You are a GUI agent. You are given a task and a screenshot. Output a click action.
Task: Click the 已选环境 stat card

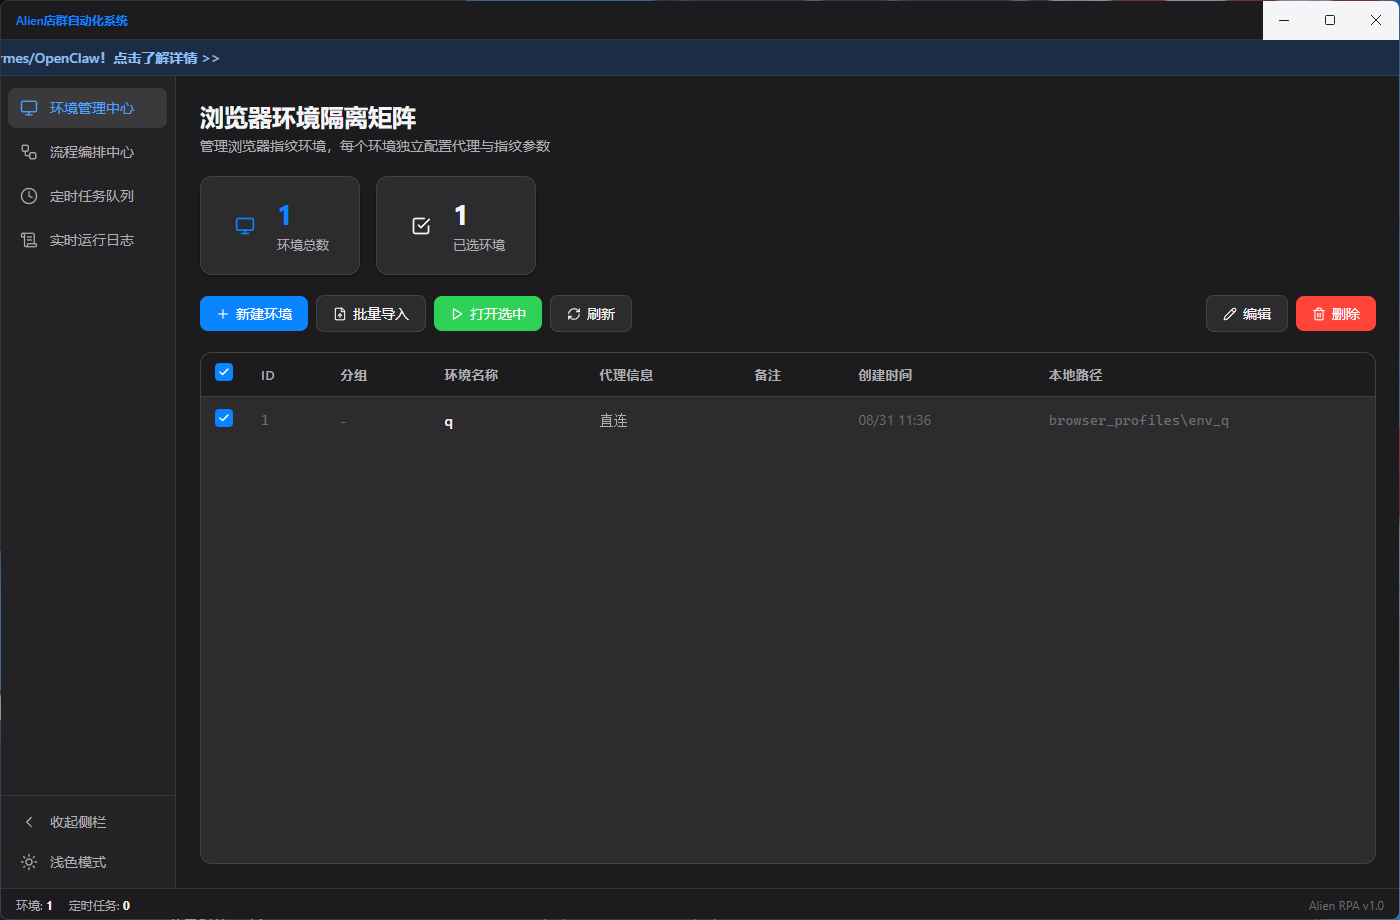[x=456, y=225]
